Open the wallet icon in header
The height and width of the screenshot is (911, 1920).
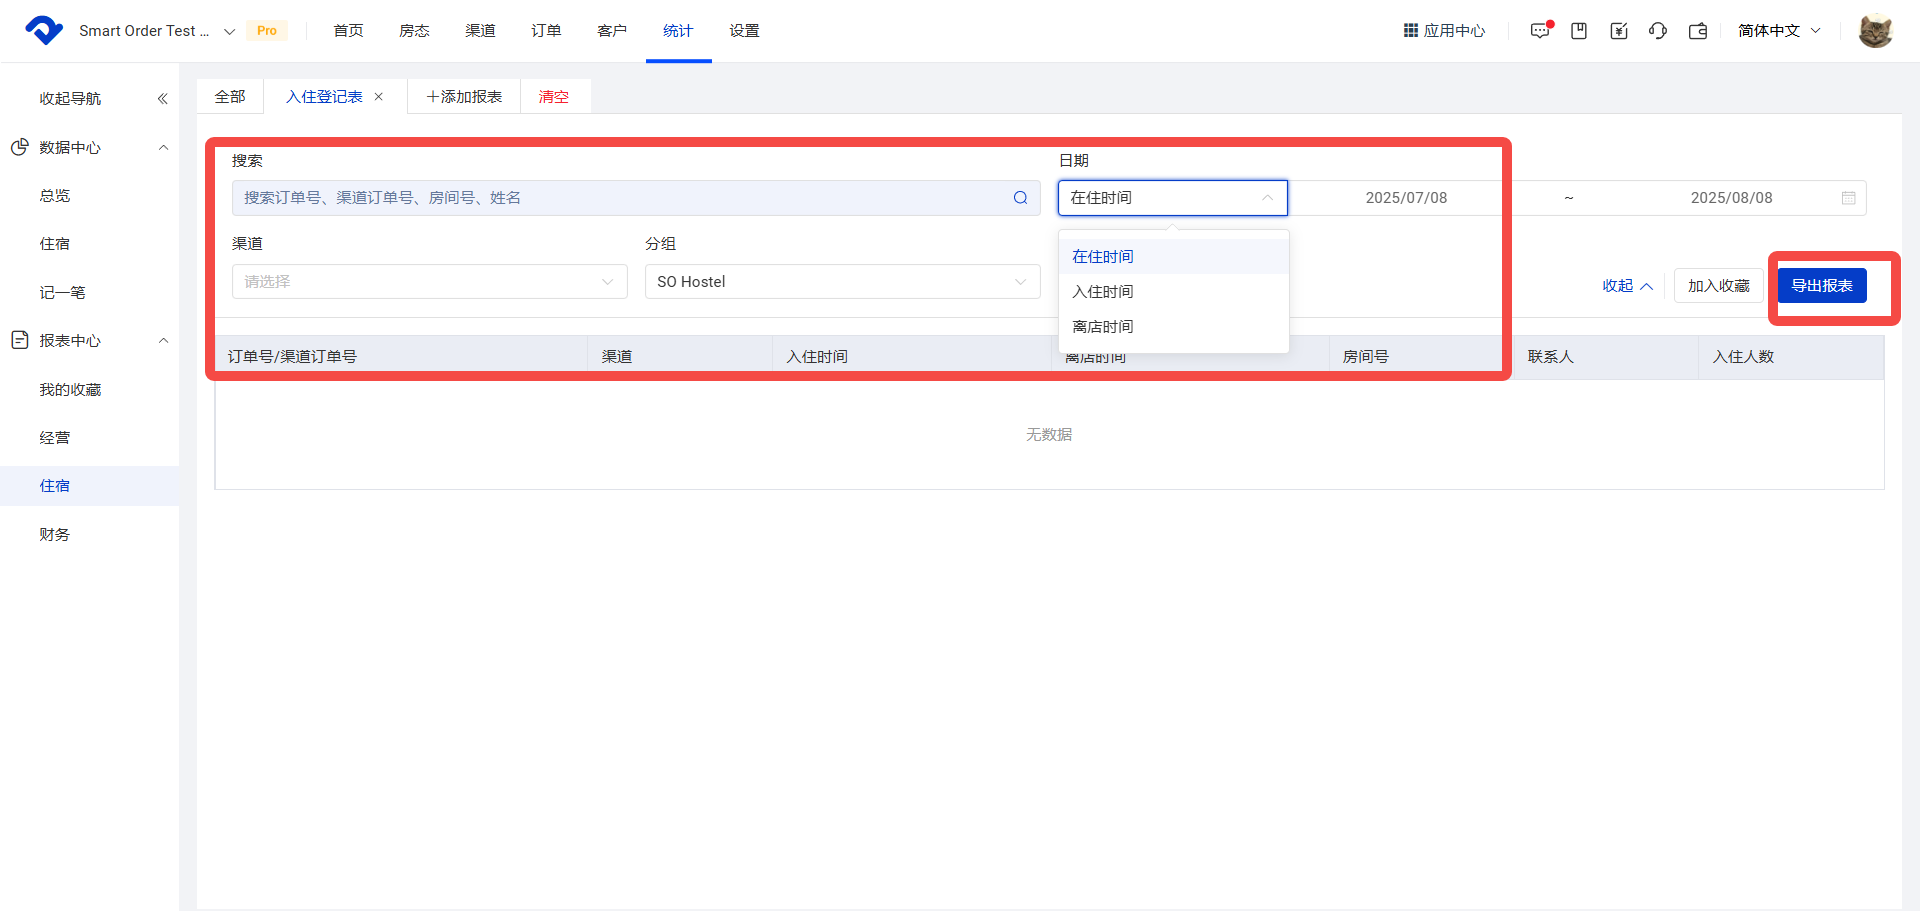point(1698,31)
